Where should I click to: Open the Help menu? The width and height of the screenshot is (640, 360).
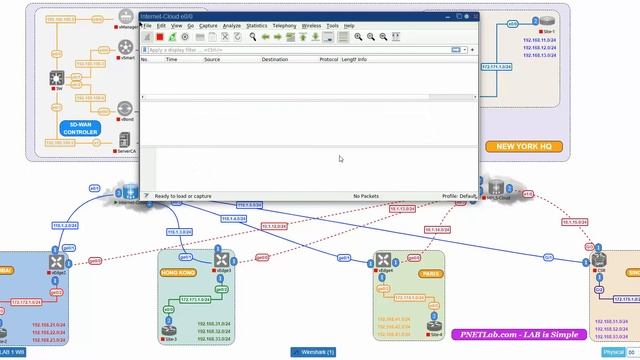(x=349, y=26)
